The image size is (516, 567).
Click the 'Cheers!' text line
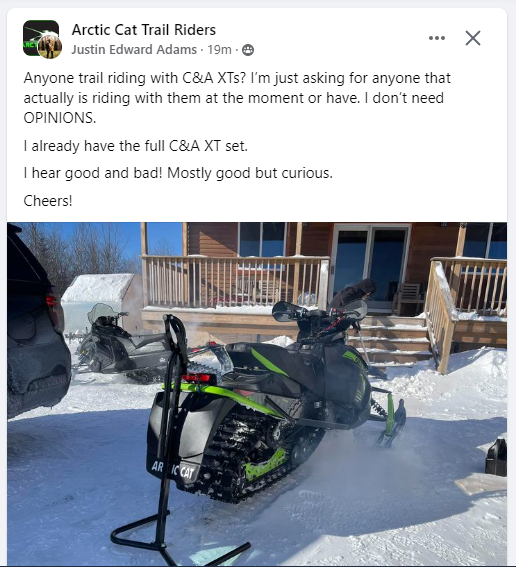click(48, 201)
